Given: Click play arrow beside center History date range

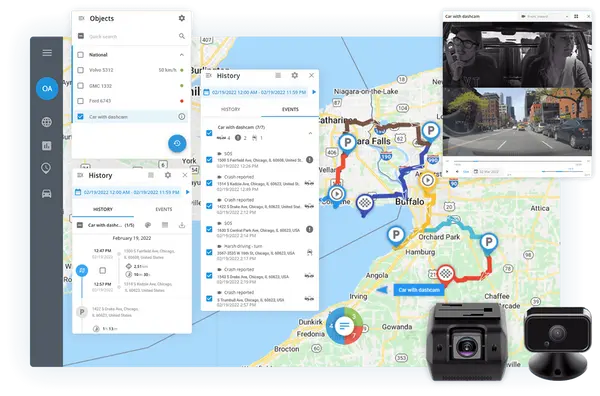Looking at the screenshot, I should [x=314, y=92].
